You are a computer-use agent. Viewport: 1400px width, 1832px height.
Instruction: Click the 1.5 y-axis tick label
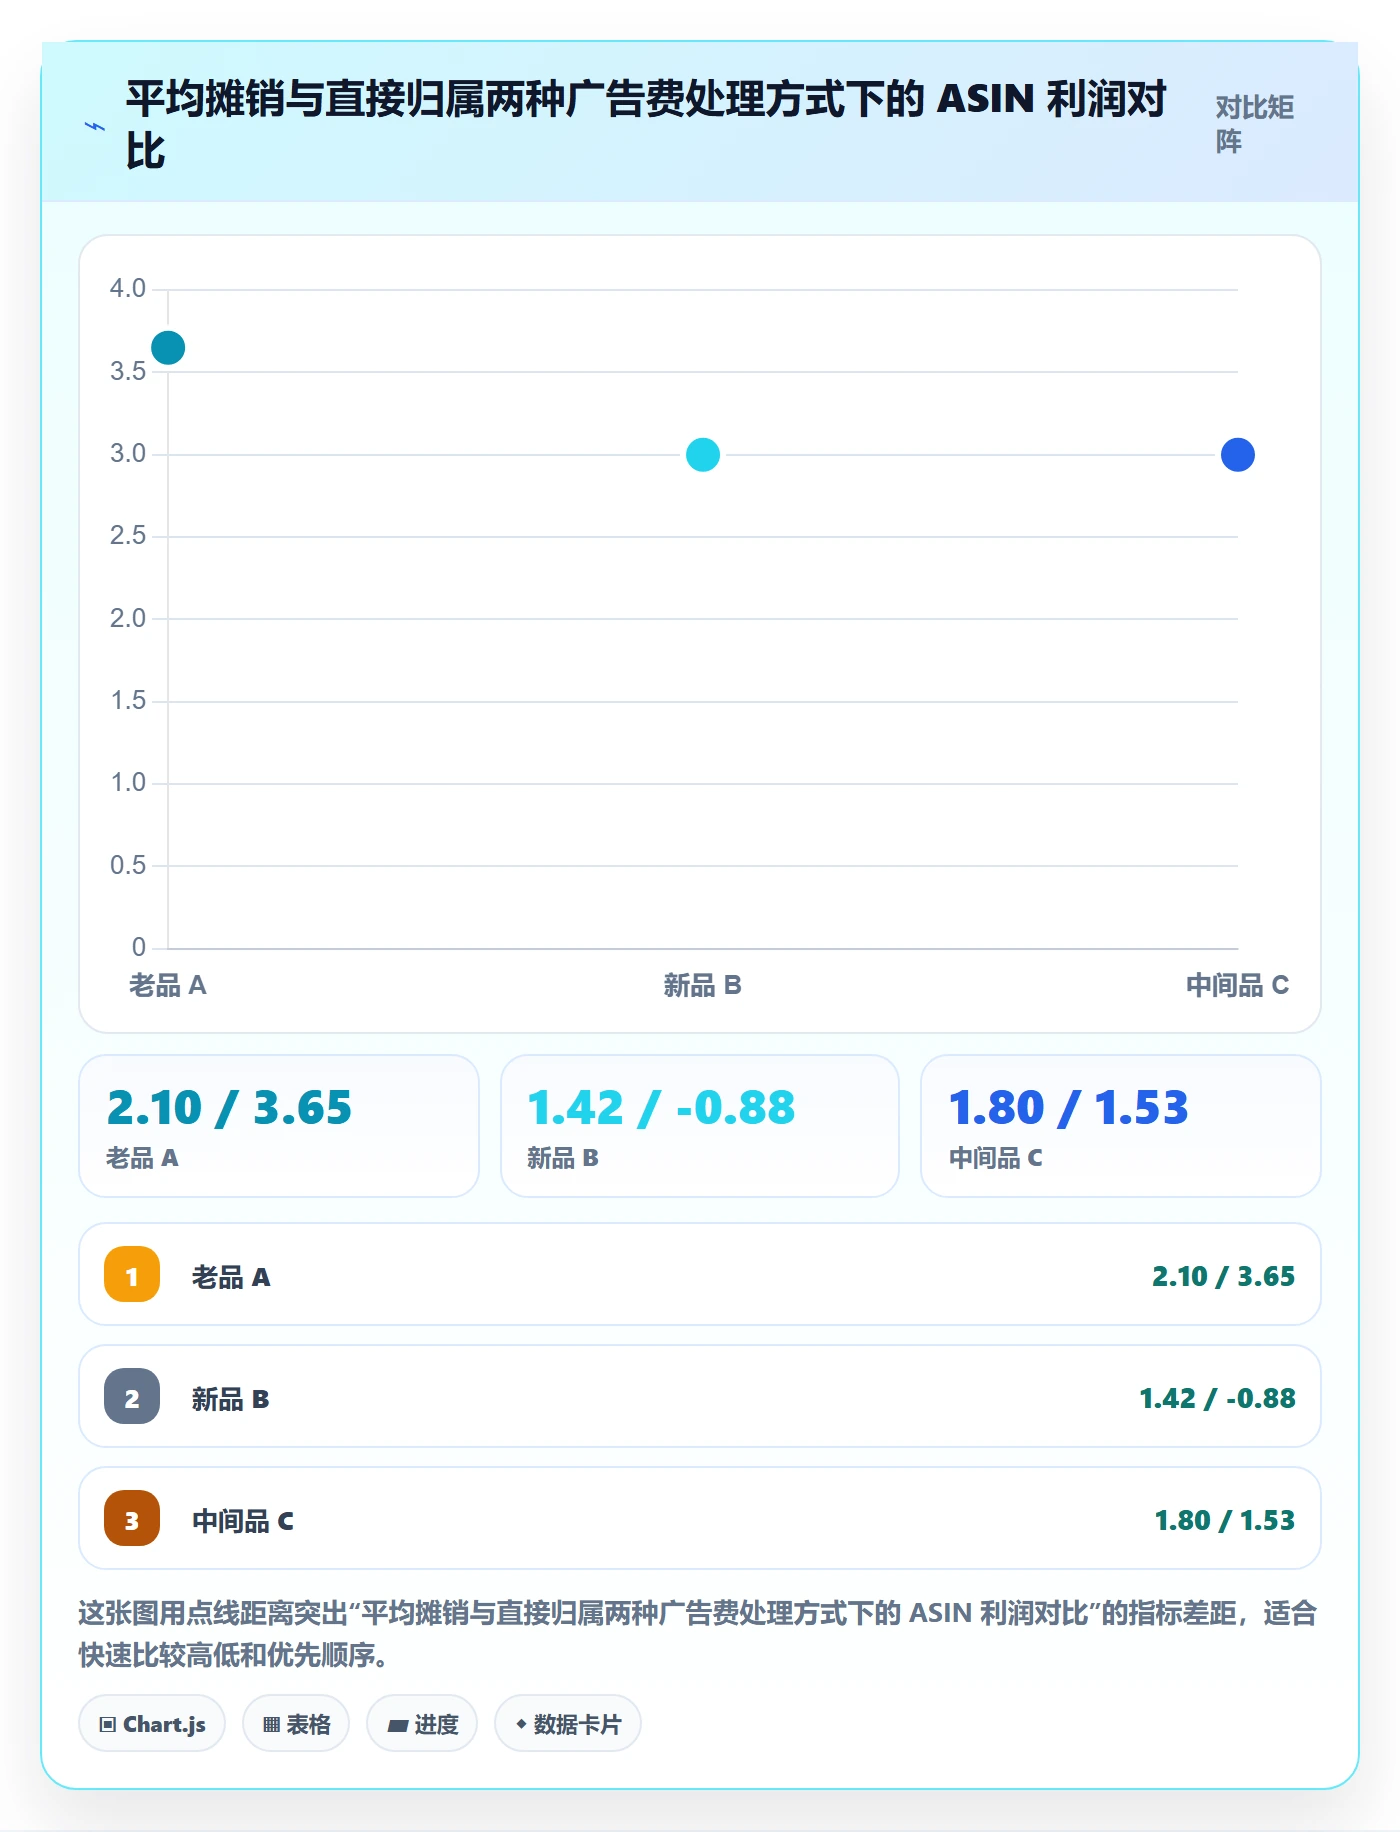128,701
